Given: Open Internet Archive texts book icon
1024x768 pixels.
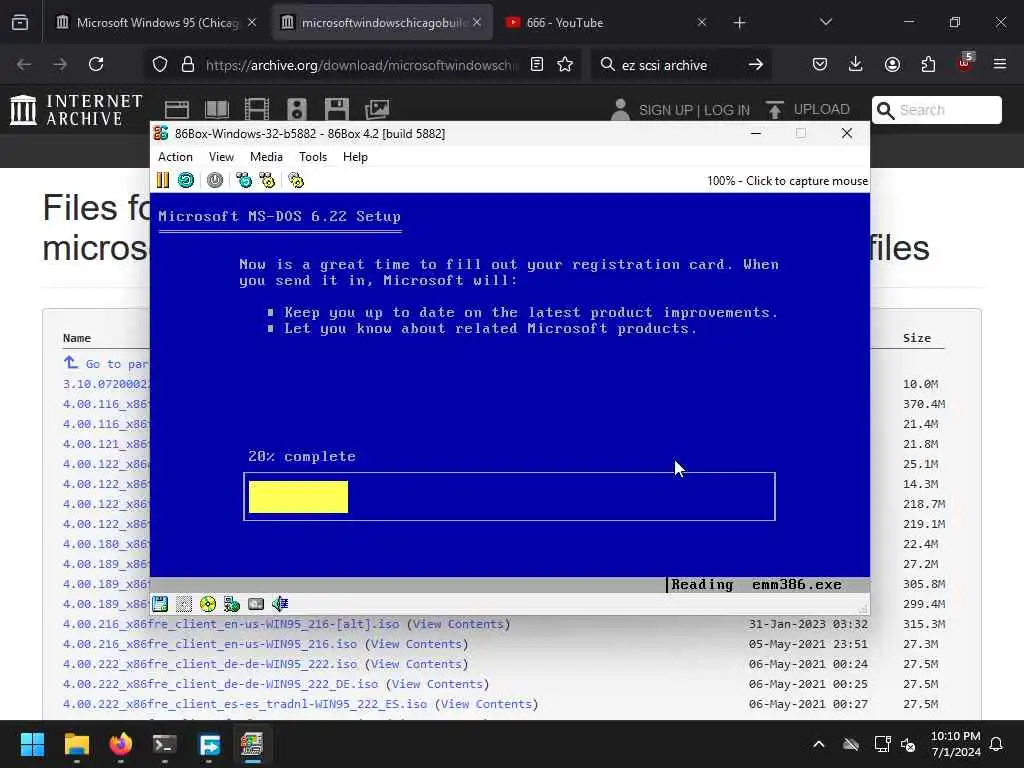Looking at the screenshot, I should [x=217, y=109].
